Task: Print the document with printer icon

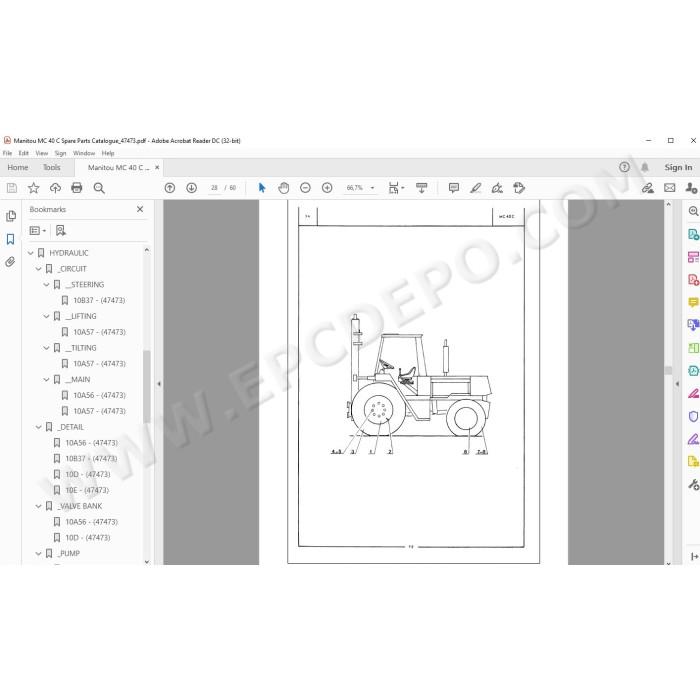Action: click(77, 188)
